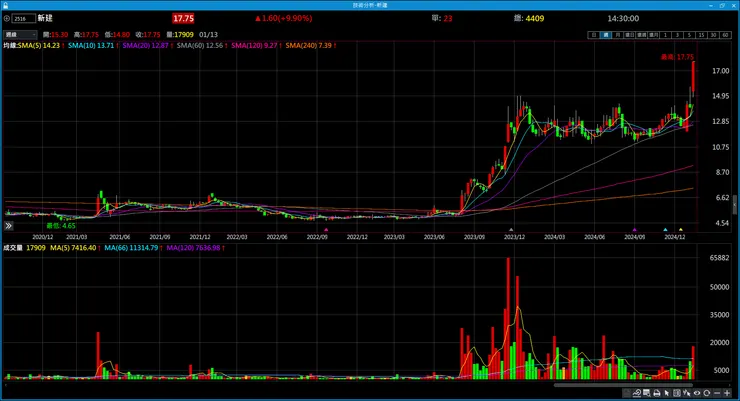Viewport: 740px width, 401px height.
Task: Click the crosshair pointer tool icon
Action: [x=687, y=393]
